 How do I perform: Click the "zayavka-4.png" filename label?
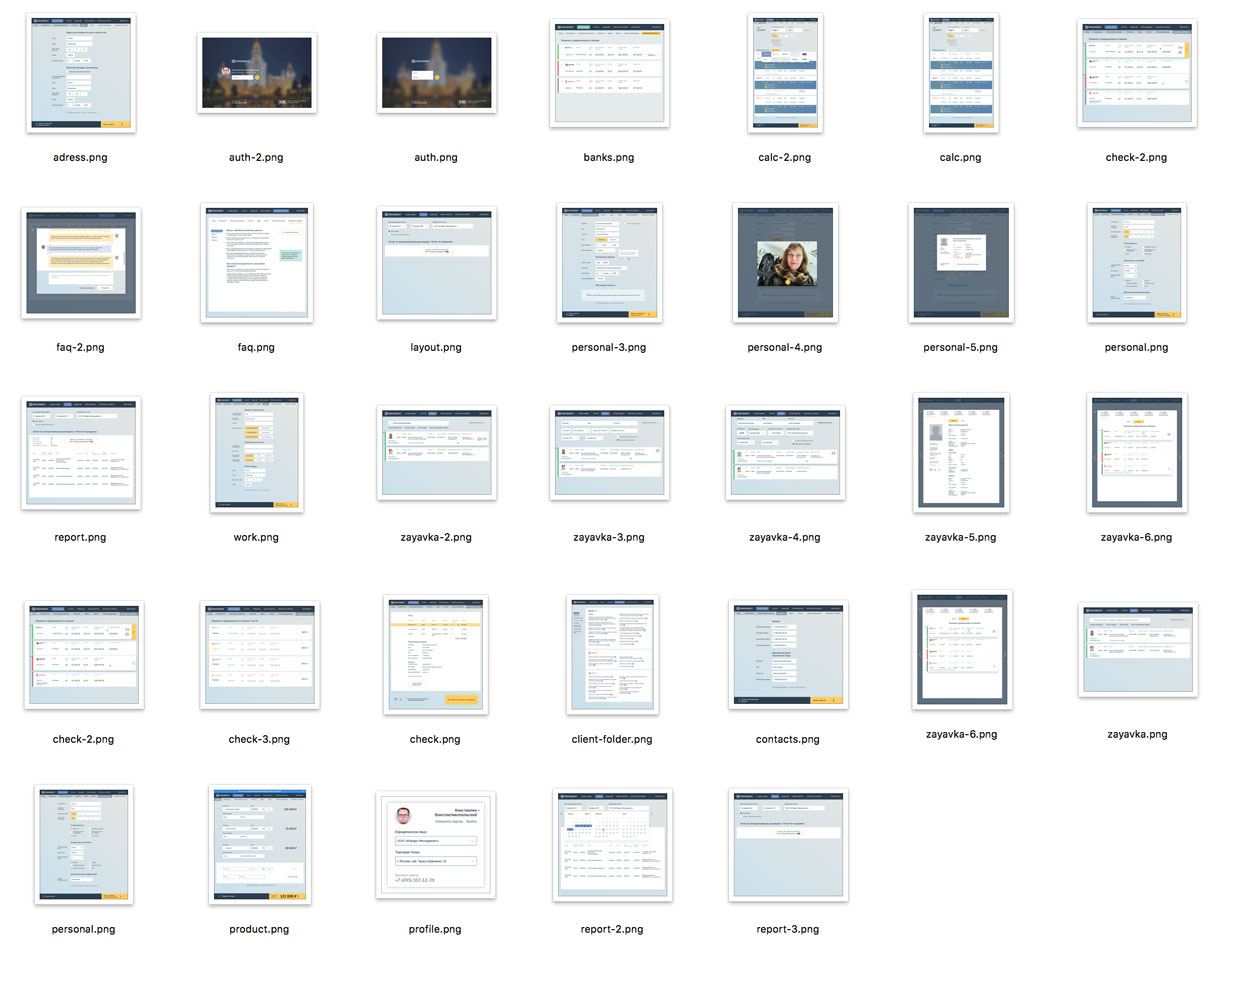785,537
